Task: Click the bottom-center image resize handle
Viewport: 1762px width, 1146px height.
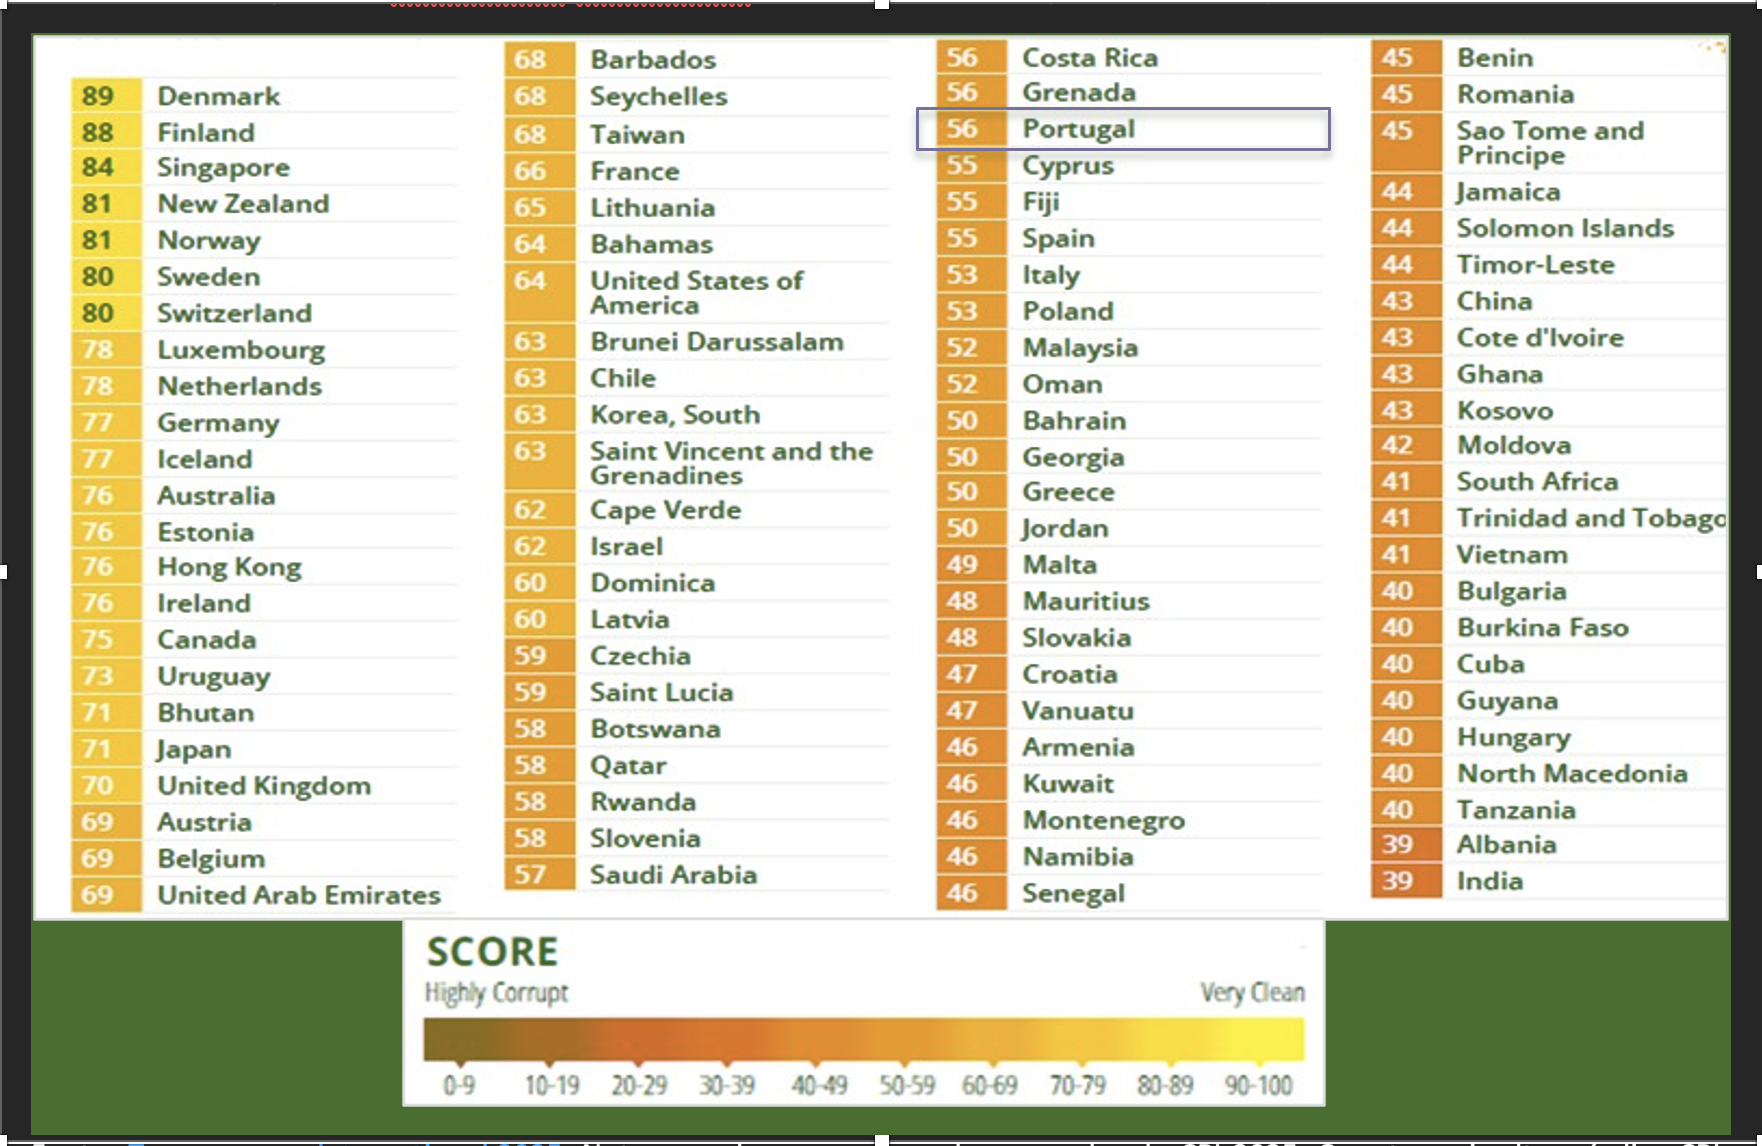Action: tap(881, 1140)
